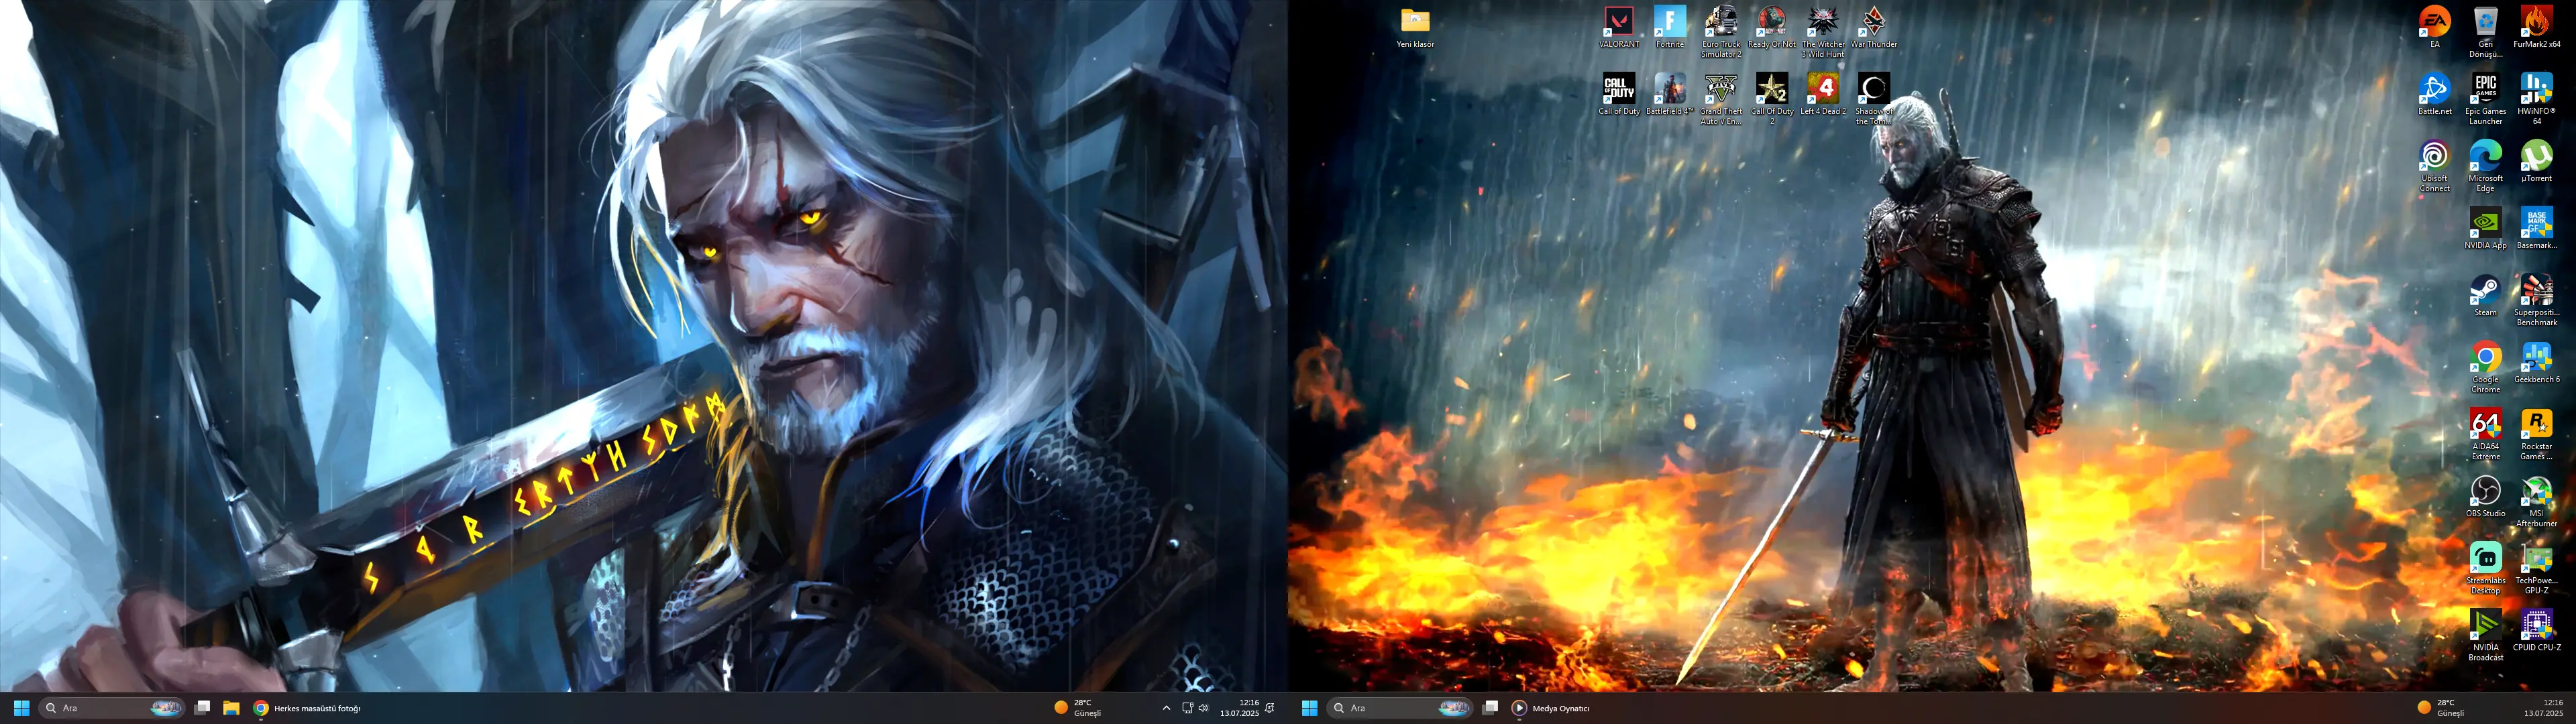
Task: Focus the Ara search box on left taskbar
Action: click(x=111, y=708)
